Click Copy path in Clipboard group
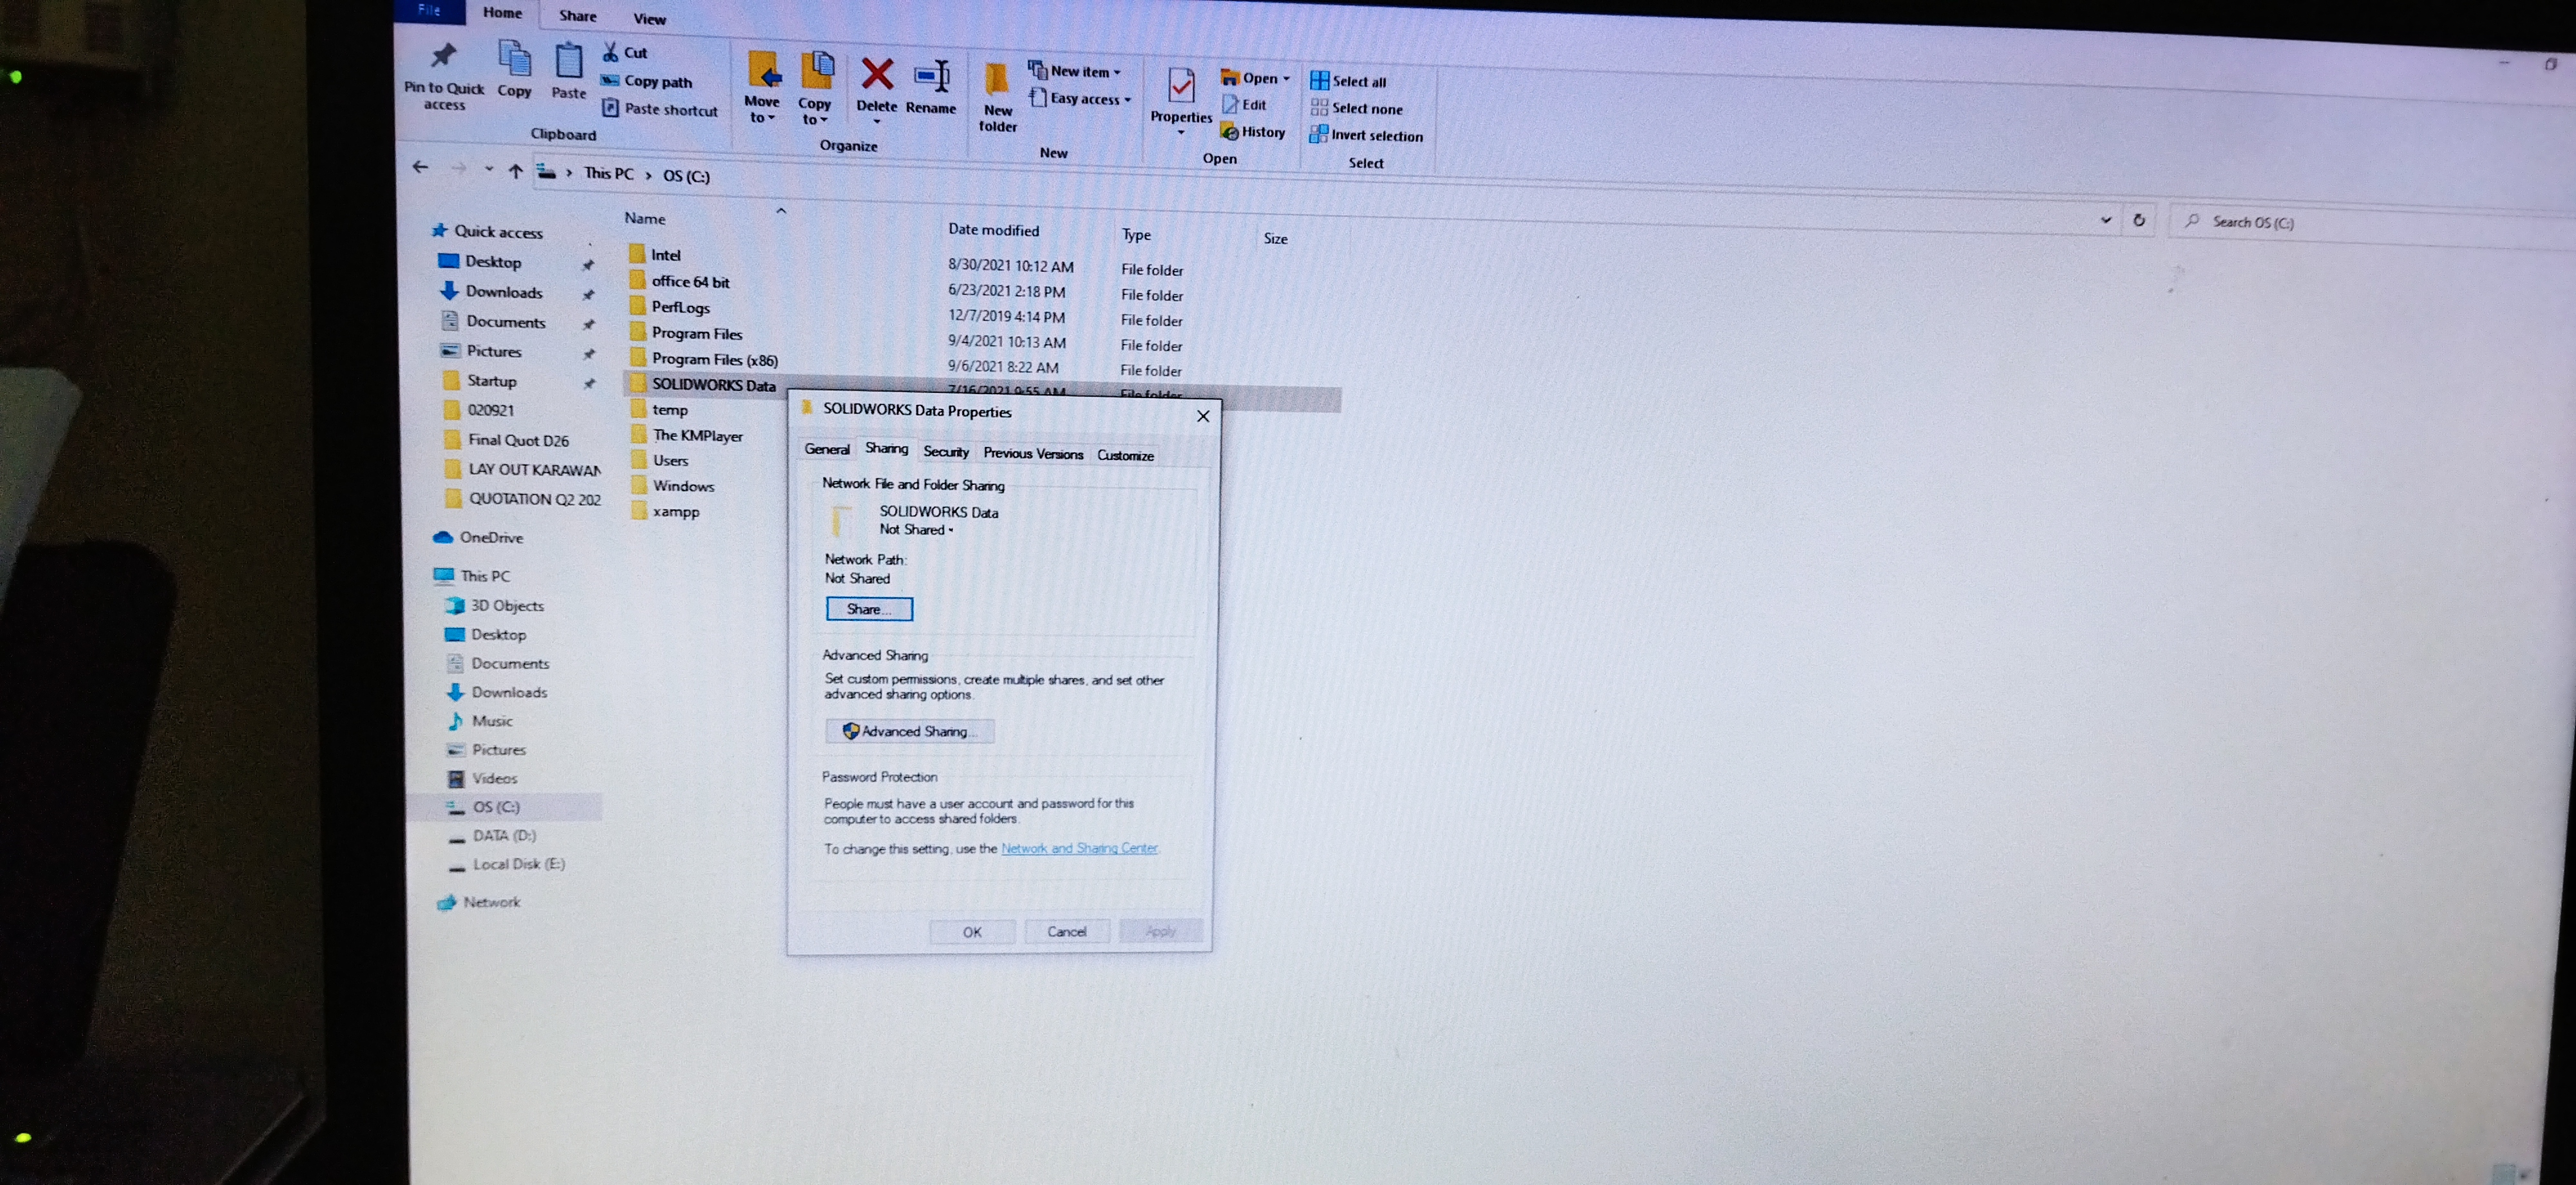 pos(647,81)
